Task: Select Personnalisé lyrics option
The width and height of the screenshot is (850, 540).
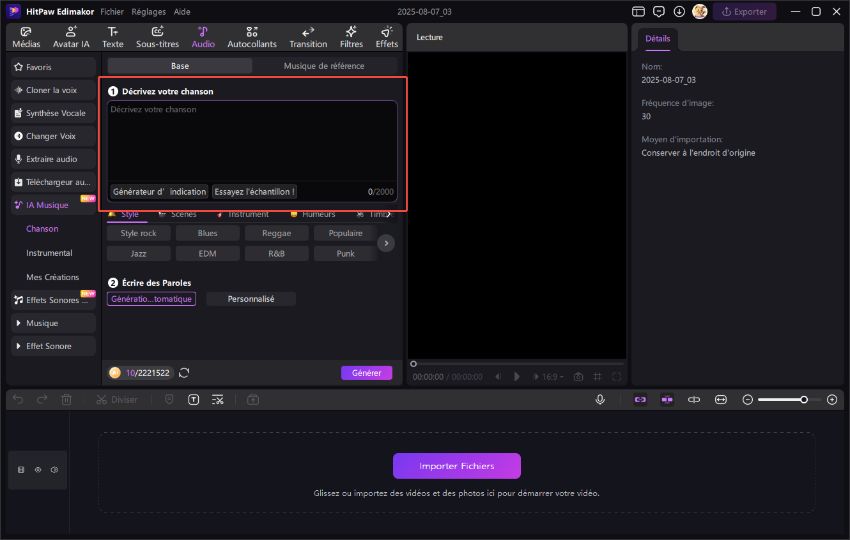Action: click(x=251, y=299)
